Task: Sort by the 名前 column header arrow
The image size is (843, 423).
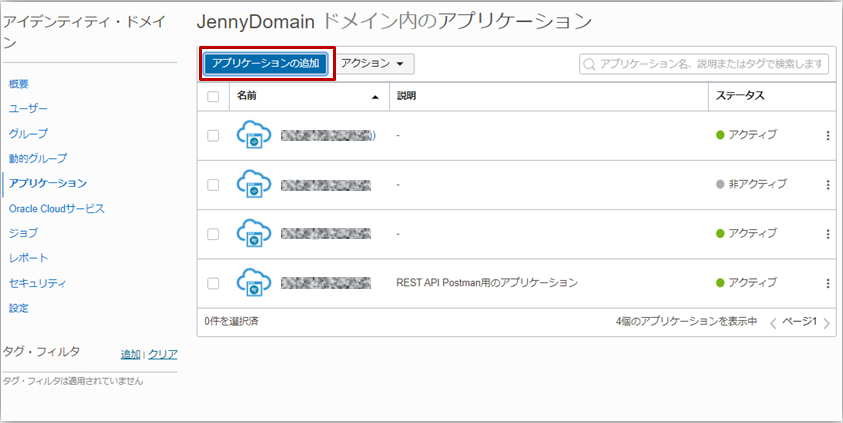Action: [x=376, y=97]
